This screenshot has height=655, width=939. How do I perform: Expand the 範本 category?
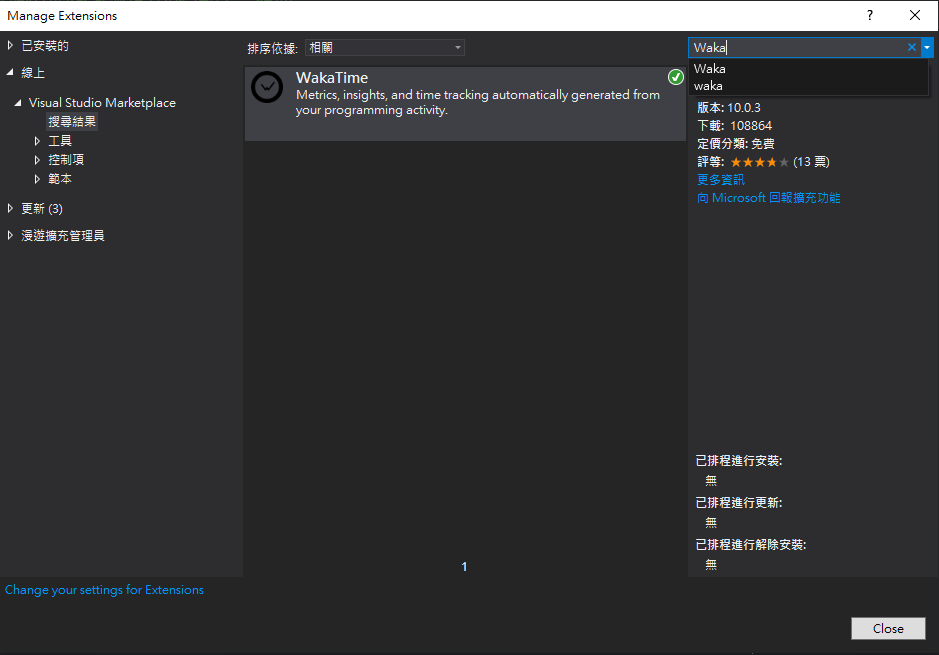[37, 178]
